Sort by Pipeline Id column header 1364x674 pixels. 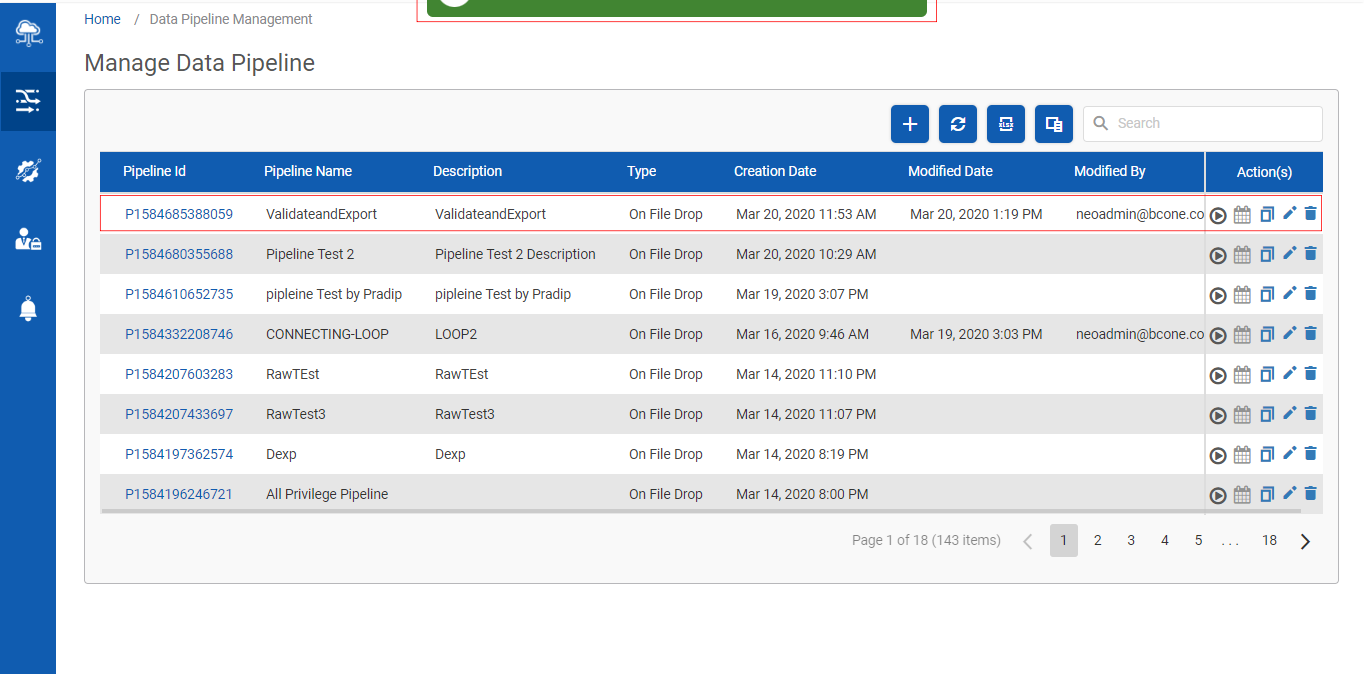click(x=154, y=171)
